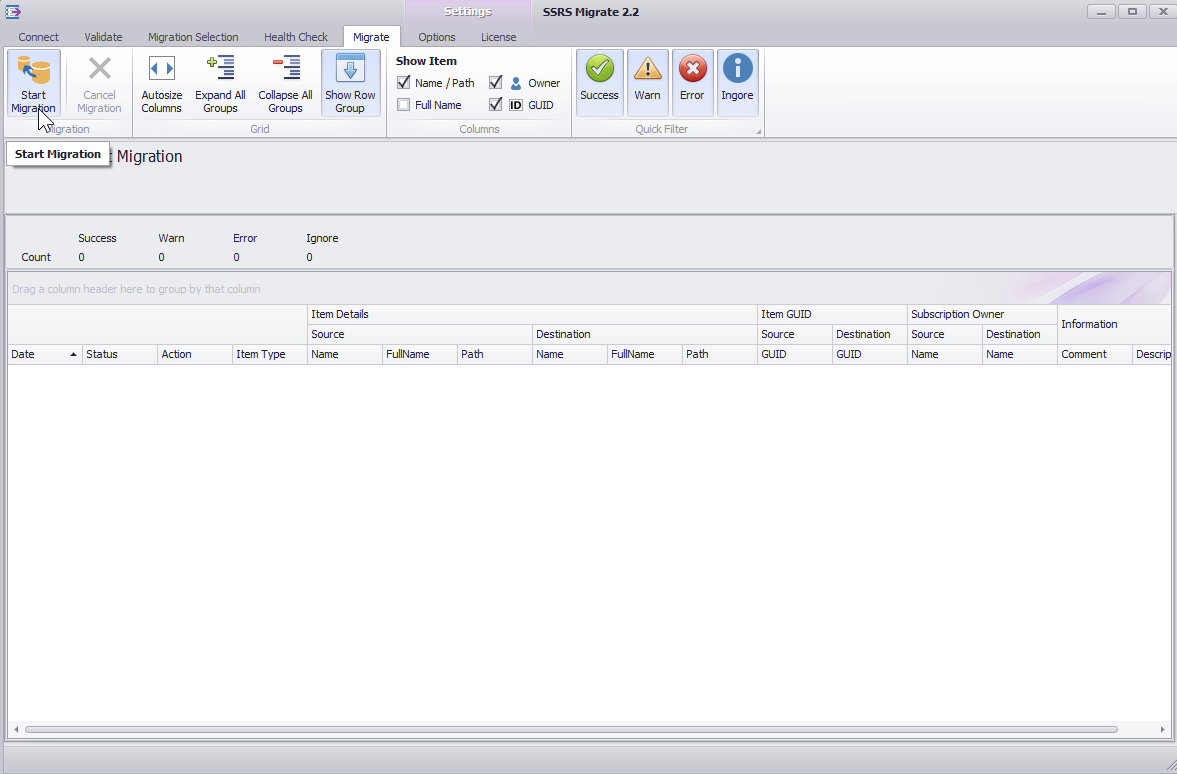The height and width of the screenshot is (774, 1177).
Task: Toggle the Show Row Group button
Action: point(350,83)
